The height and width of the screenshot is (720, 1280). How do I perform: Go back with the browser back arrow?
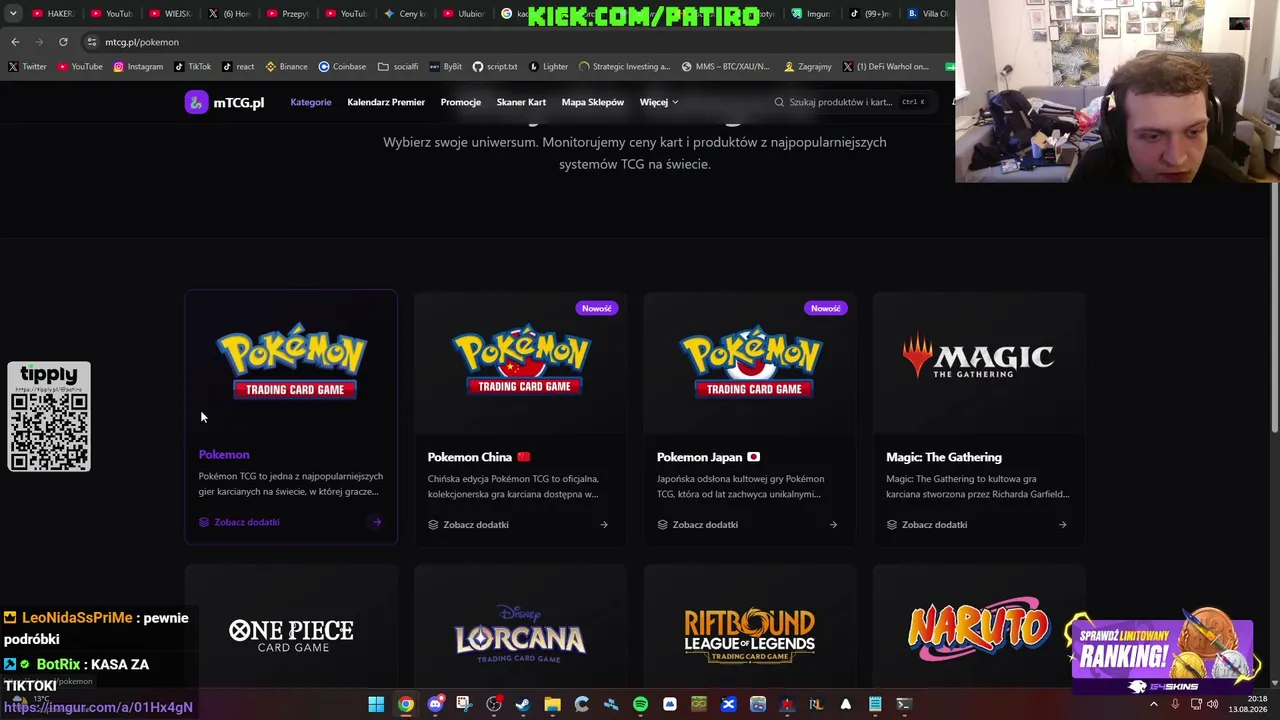tap(15, 42)
